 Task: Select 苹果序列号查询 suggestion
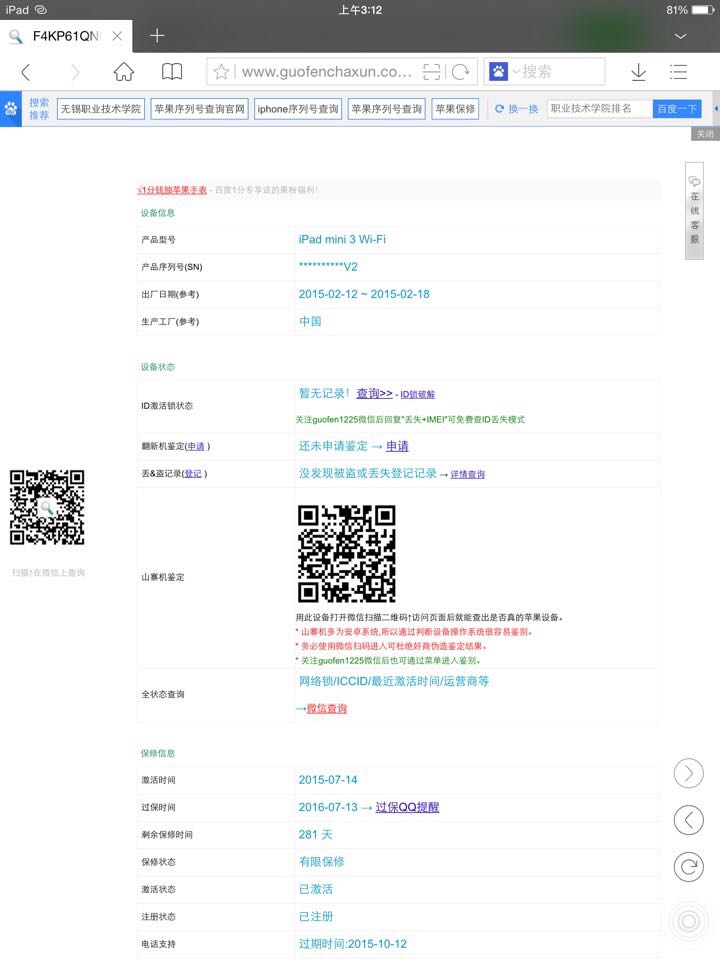click(387, 109)
